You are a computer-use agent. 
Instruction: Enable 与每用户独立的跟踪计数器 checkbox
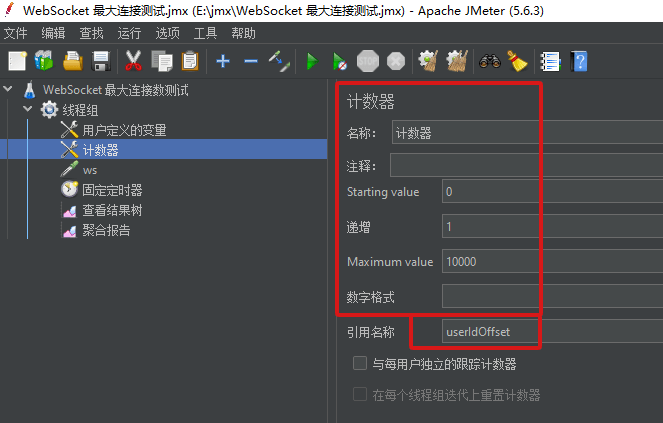(360, 363)
